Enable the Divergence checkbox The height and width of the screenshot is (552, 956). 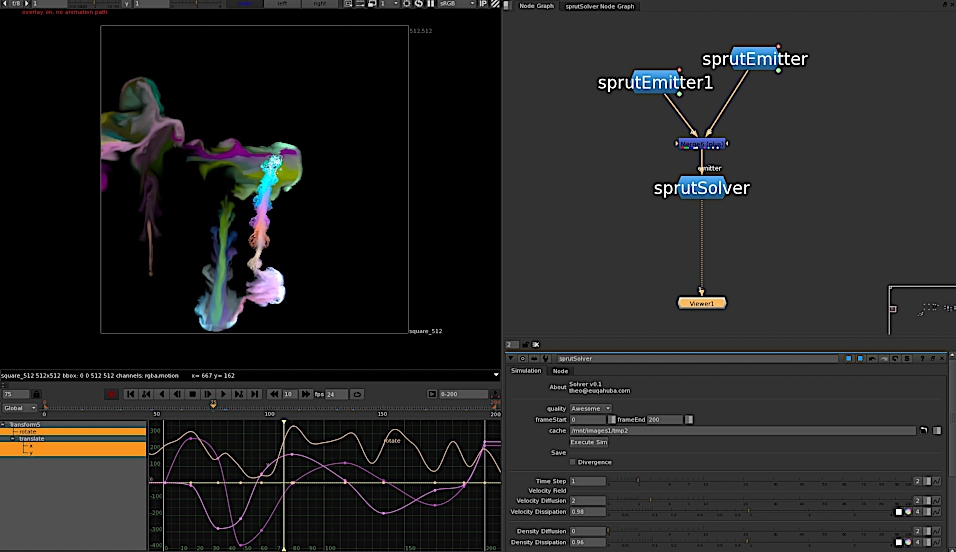(x=572, y=462)
